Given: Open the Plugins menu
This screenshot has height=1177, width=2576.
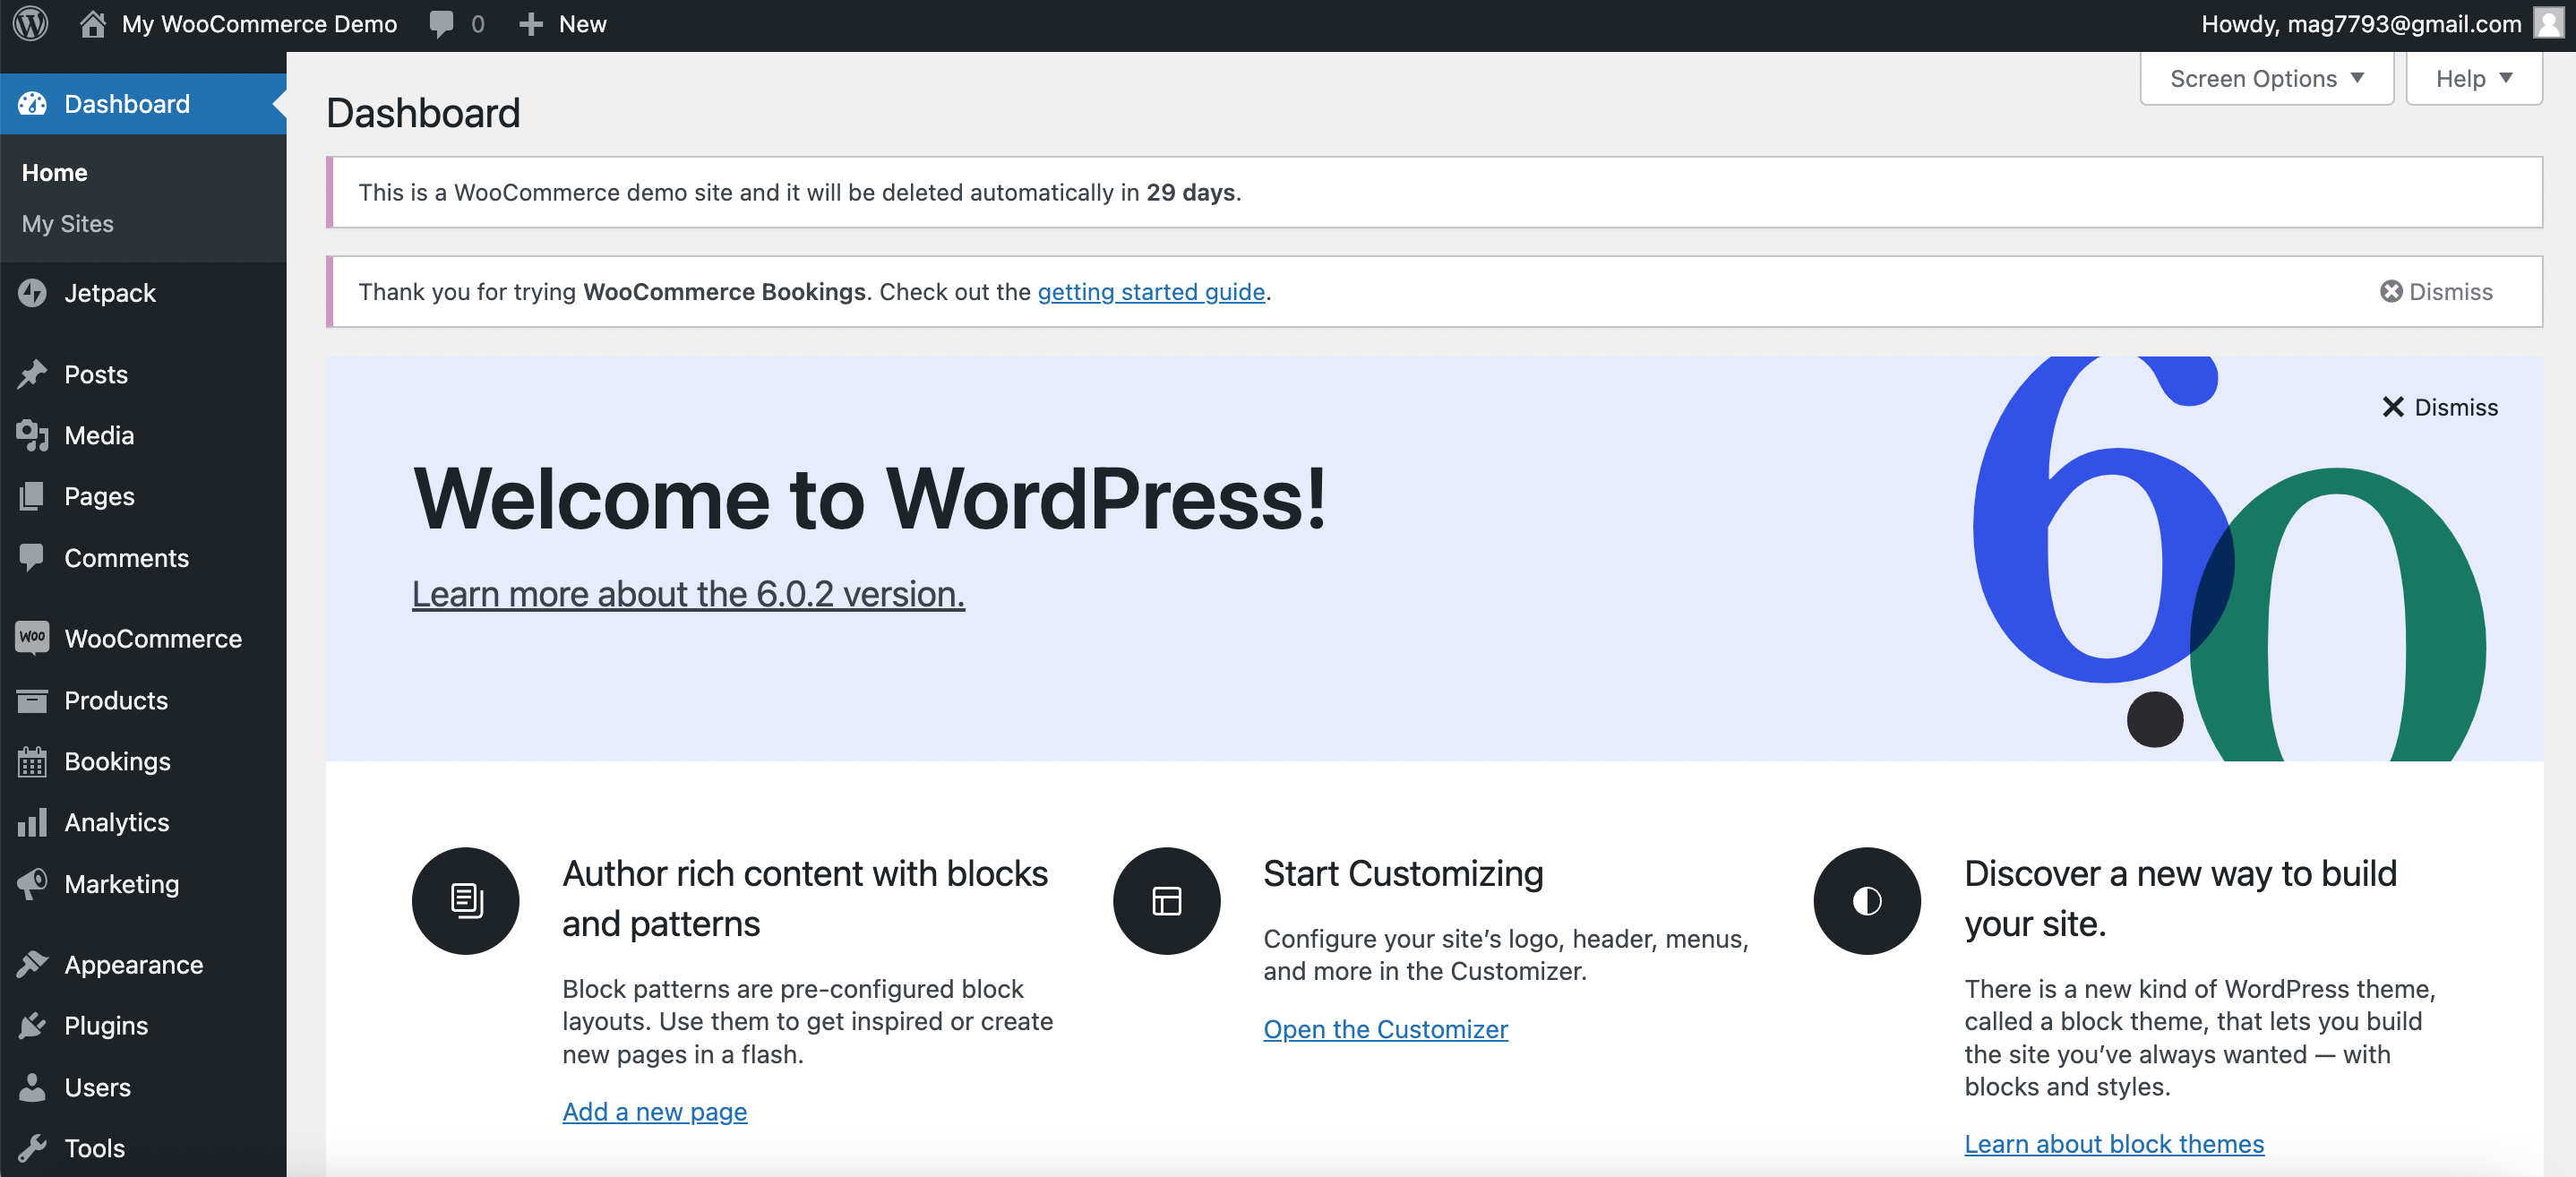Looking at the screenshot, I should coord(143,1025).
